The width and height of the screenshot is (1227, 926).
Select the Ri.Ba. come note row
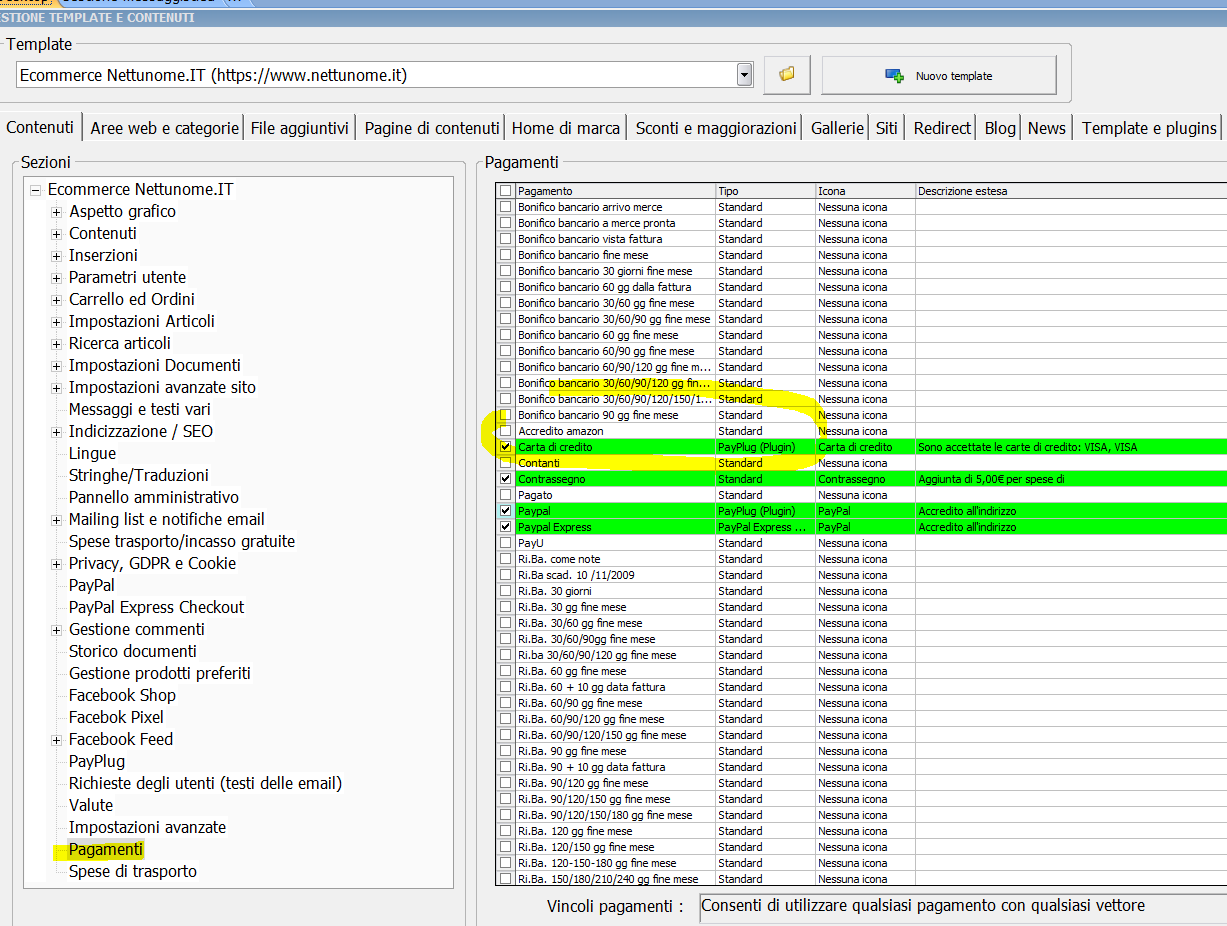pyautogui.click(x=862, y=559)
